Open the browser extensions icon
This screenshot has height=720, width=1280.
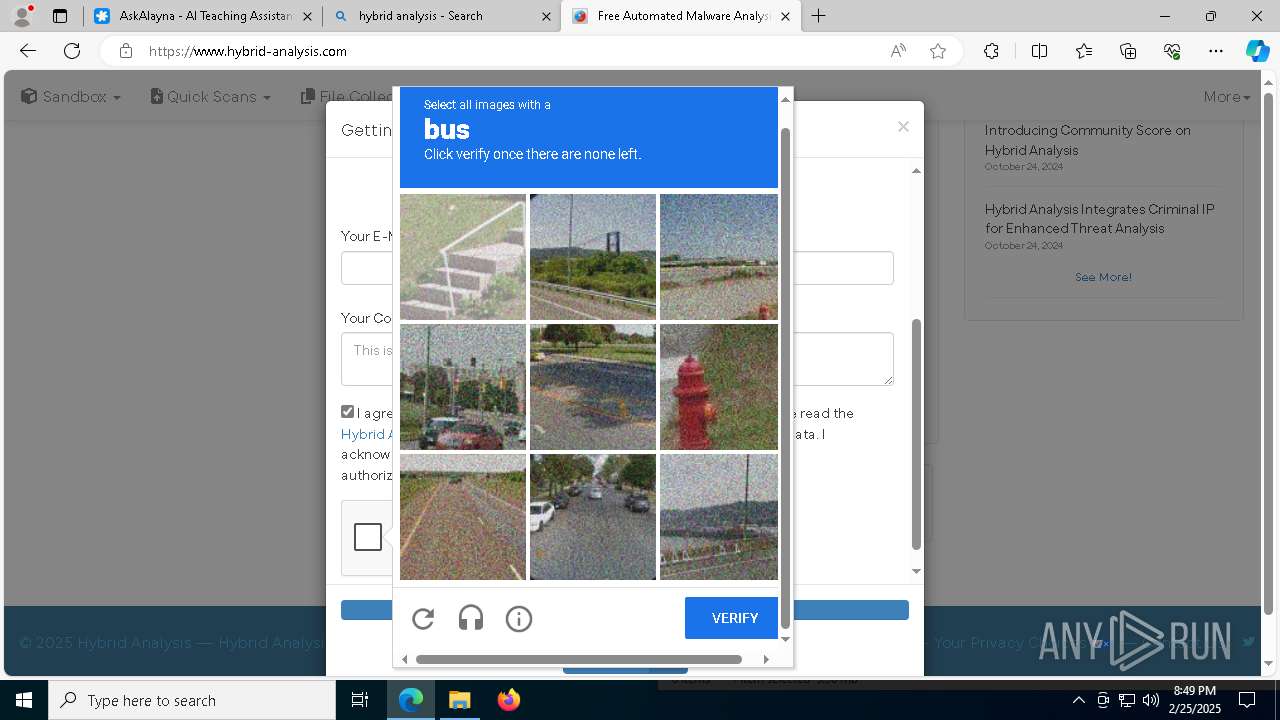991,51
